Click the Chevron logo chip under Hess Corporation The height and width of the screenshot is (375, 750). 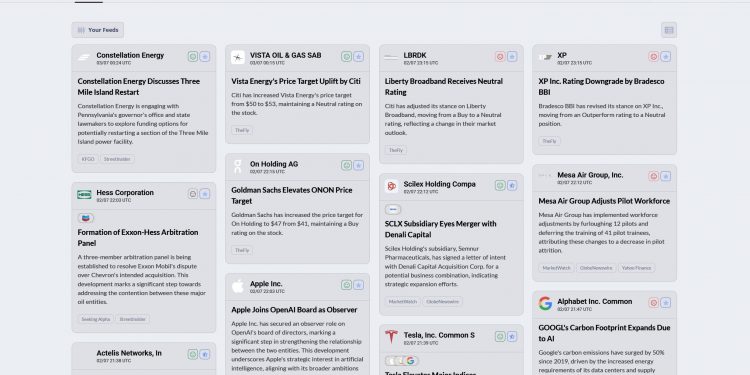pos(86,218)
